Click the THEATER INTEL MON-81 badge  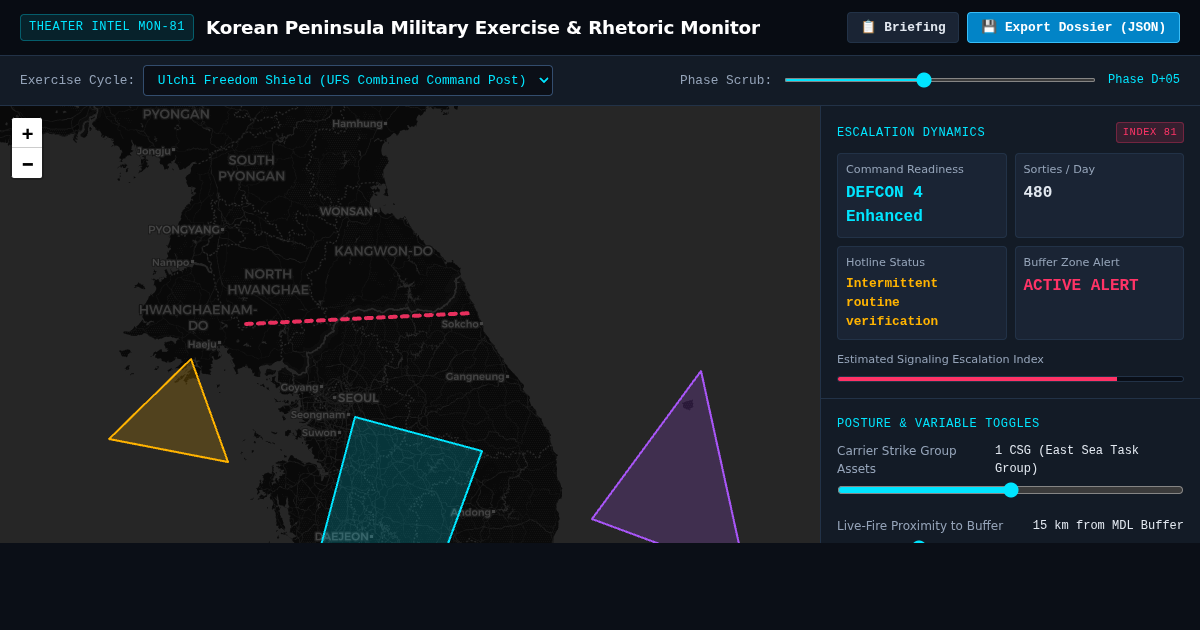[x=107, y=27]
